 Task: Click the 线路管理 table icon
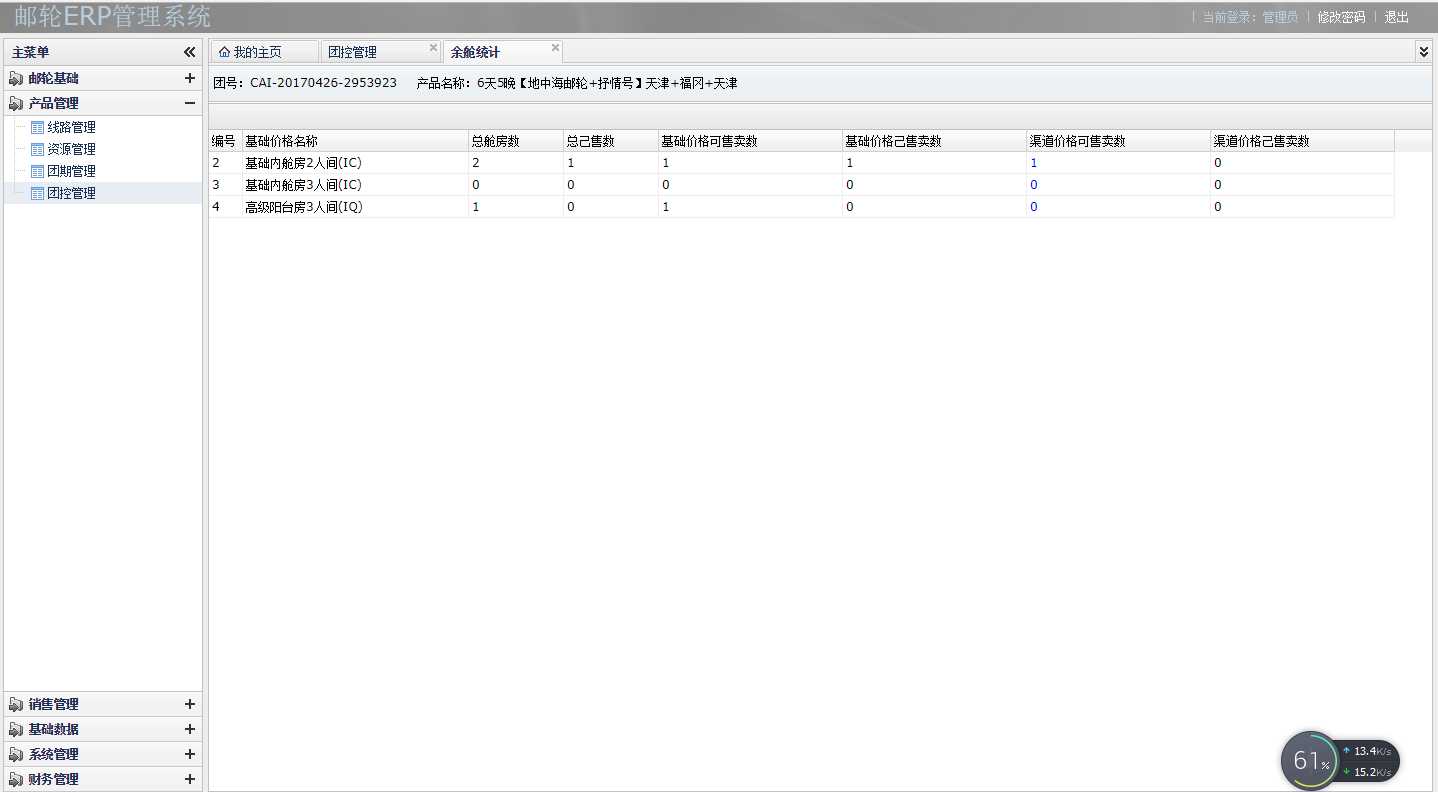[x=37, y=127]
